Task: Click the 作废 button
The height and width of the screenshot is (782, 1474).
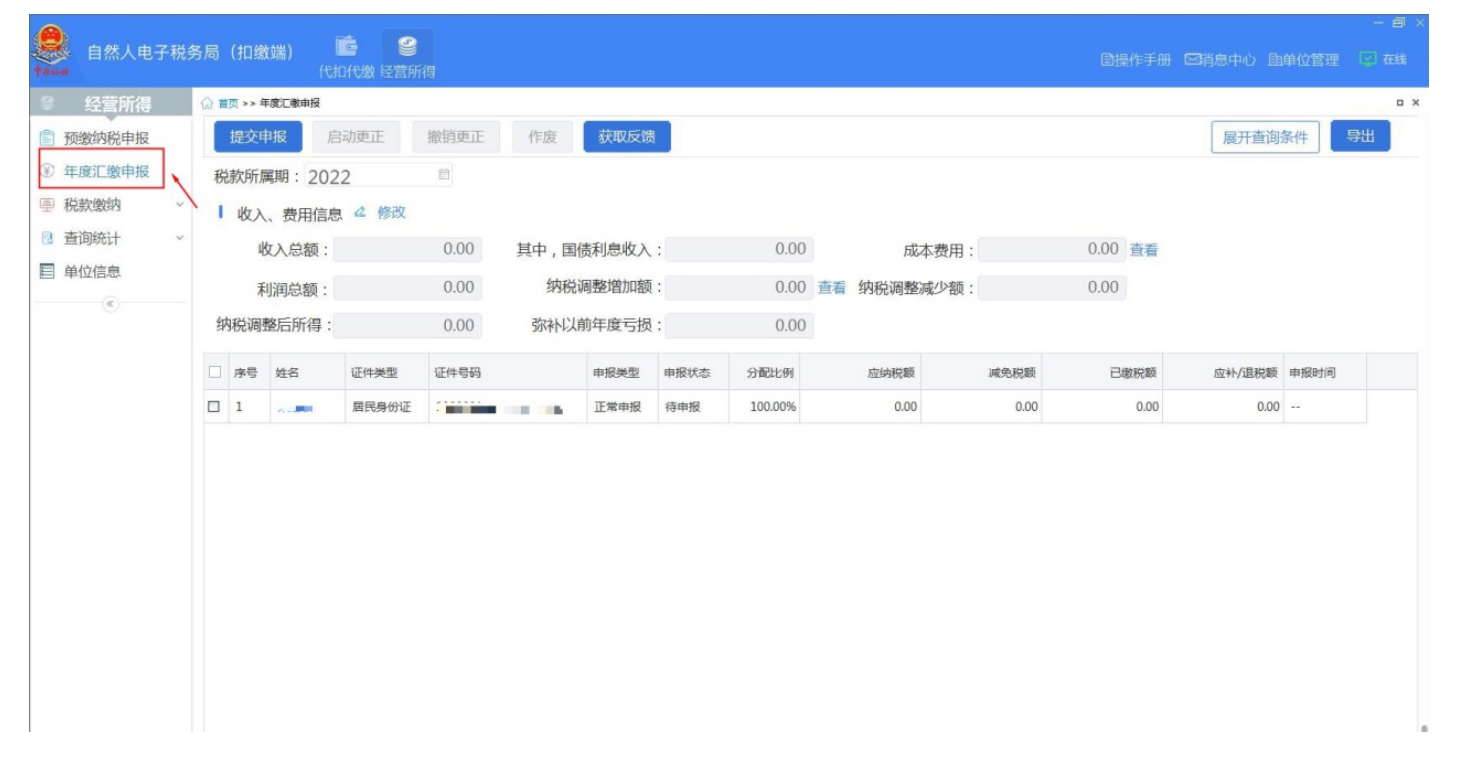Action: 542,137
